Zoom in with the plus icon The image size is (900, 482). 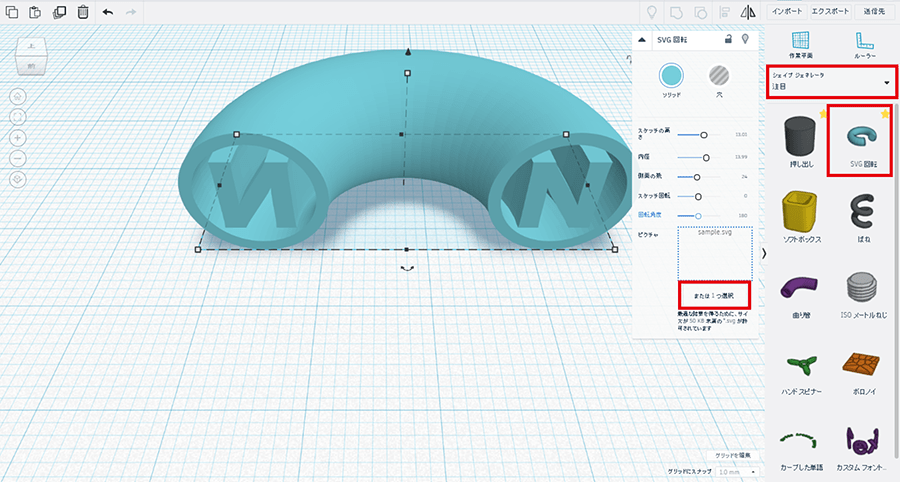point(18,138)
